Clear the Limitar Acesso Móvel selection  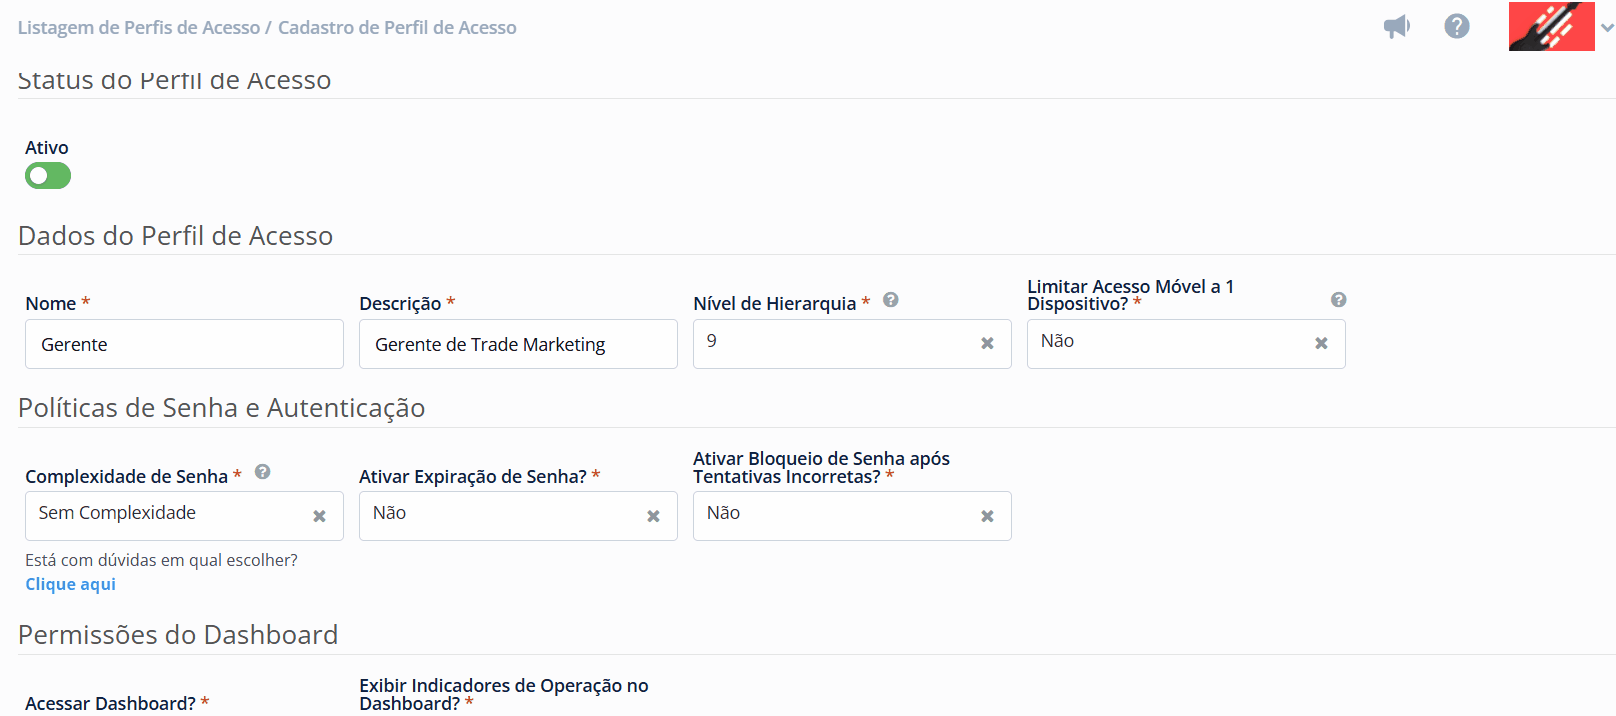(1321, 344)
